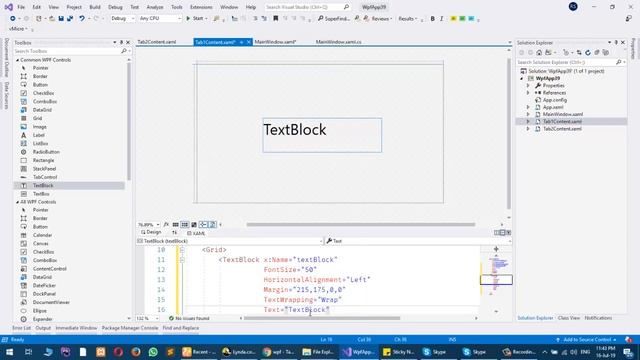Open the File menu

pyautogui.click(x=21, y=7)
